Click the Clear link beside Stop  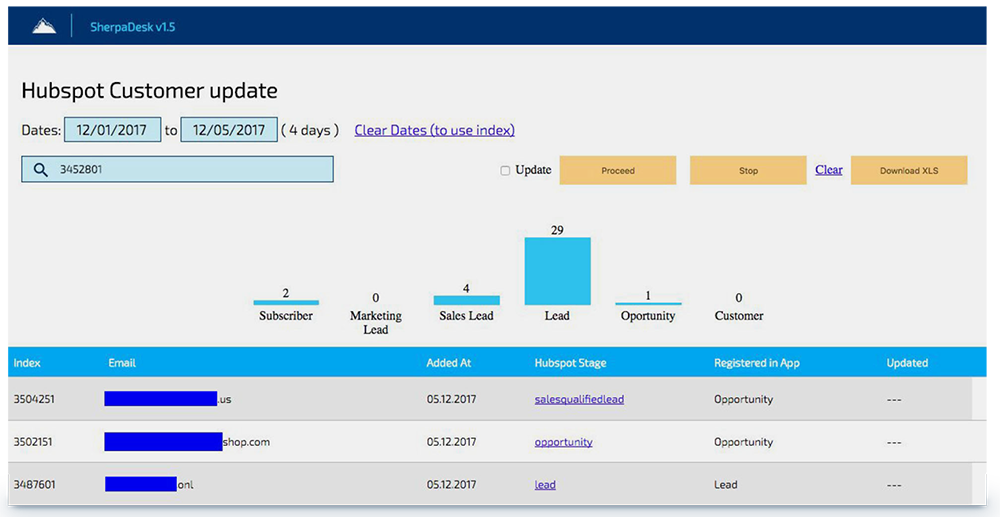(x=828, y=170)
